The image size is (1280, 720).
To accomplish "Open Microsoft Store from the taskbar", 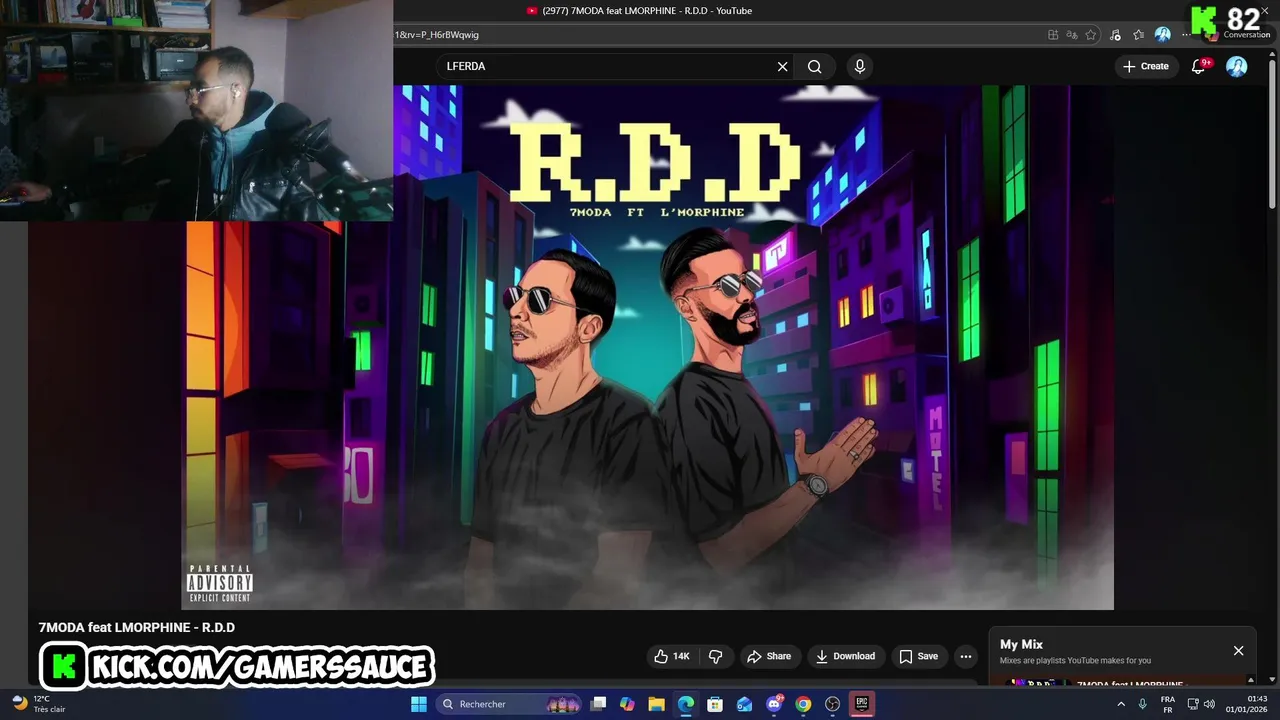I will pos(715,704).
